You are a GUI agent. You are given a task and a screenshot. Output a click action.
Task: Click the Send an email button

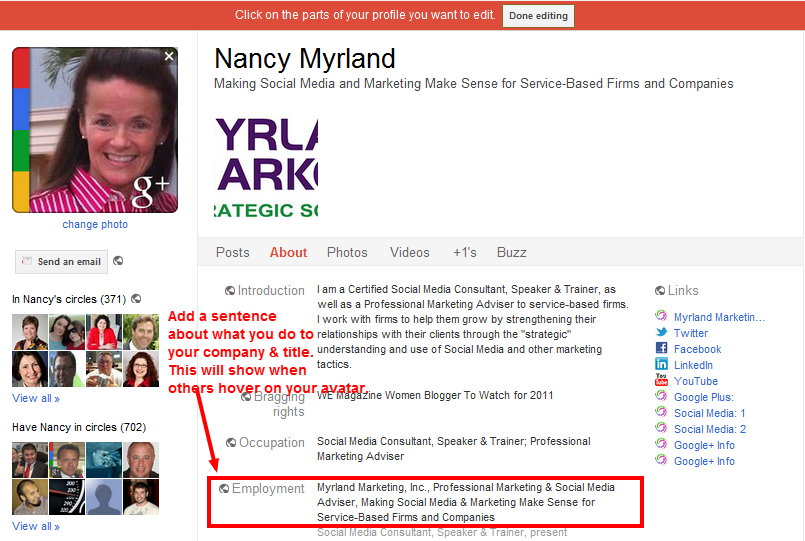[x=61, y=262]
